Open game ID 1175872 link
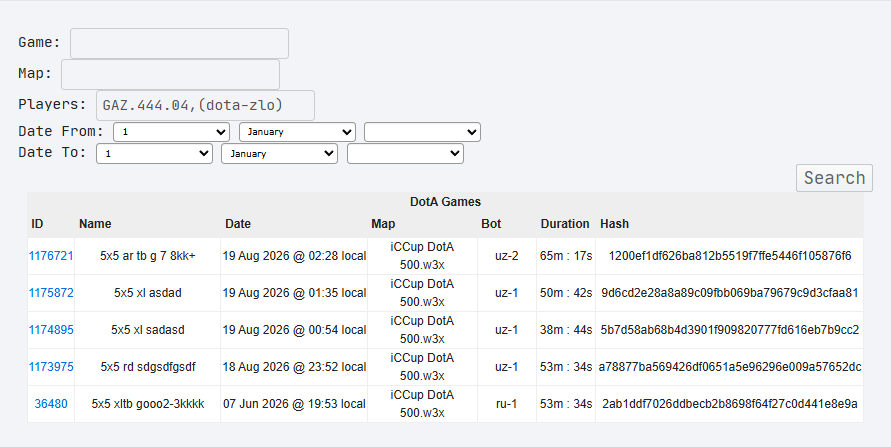This screenshot has height=447, width=891. click(x=51, y=293)
